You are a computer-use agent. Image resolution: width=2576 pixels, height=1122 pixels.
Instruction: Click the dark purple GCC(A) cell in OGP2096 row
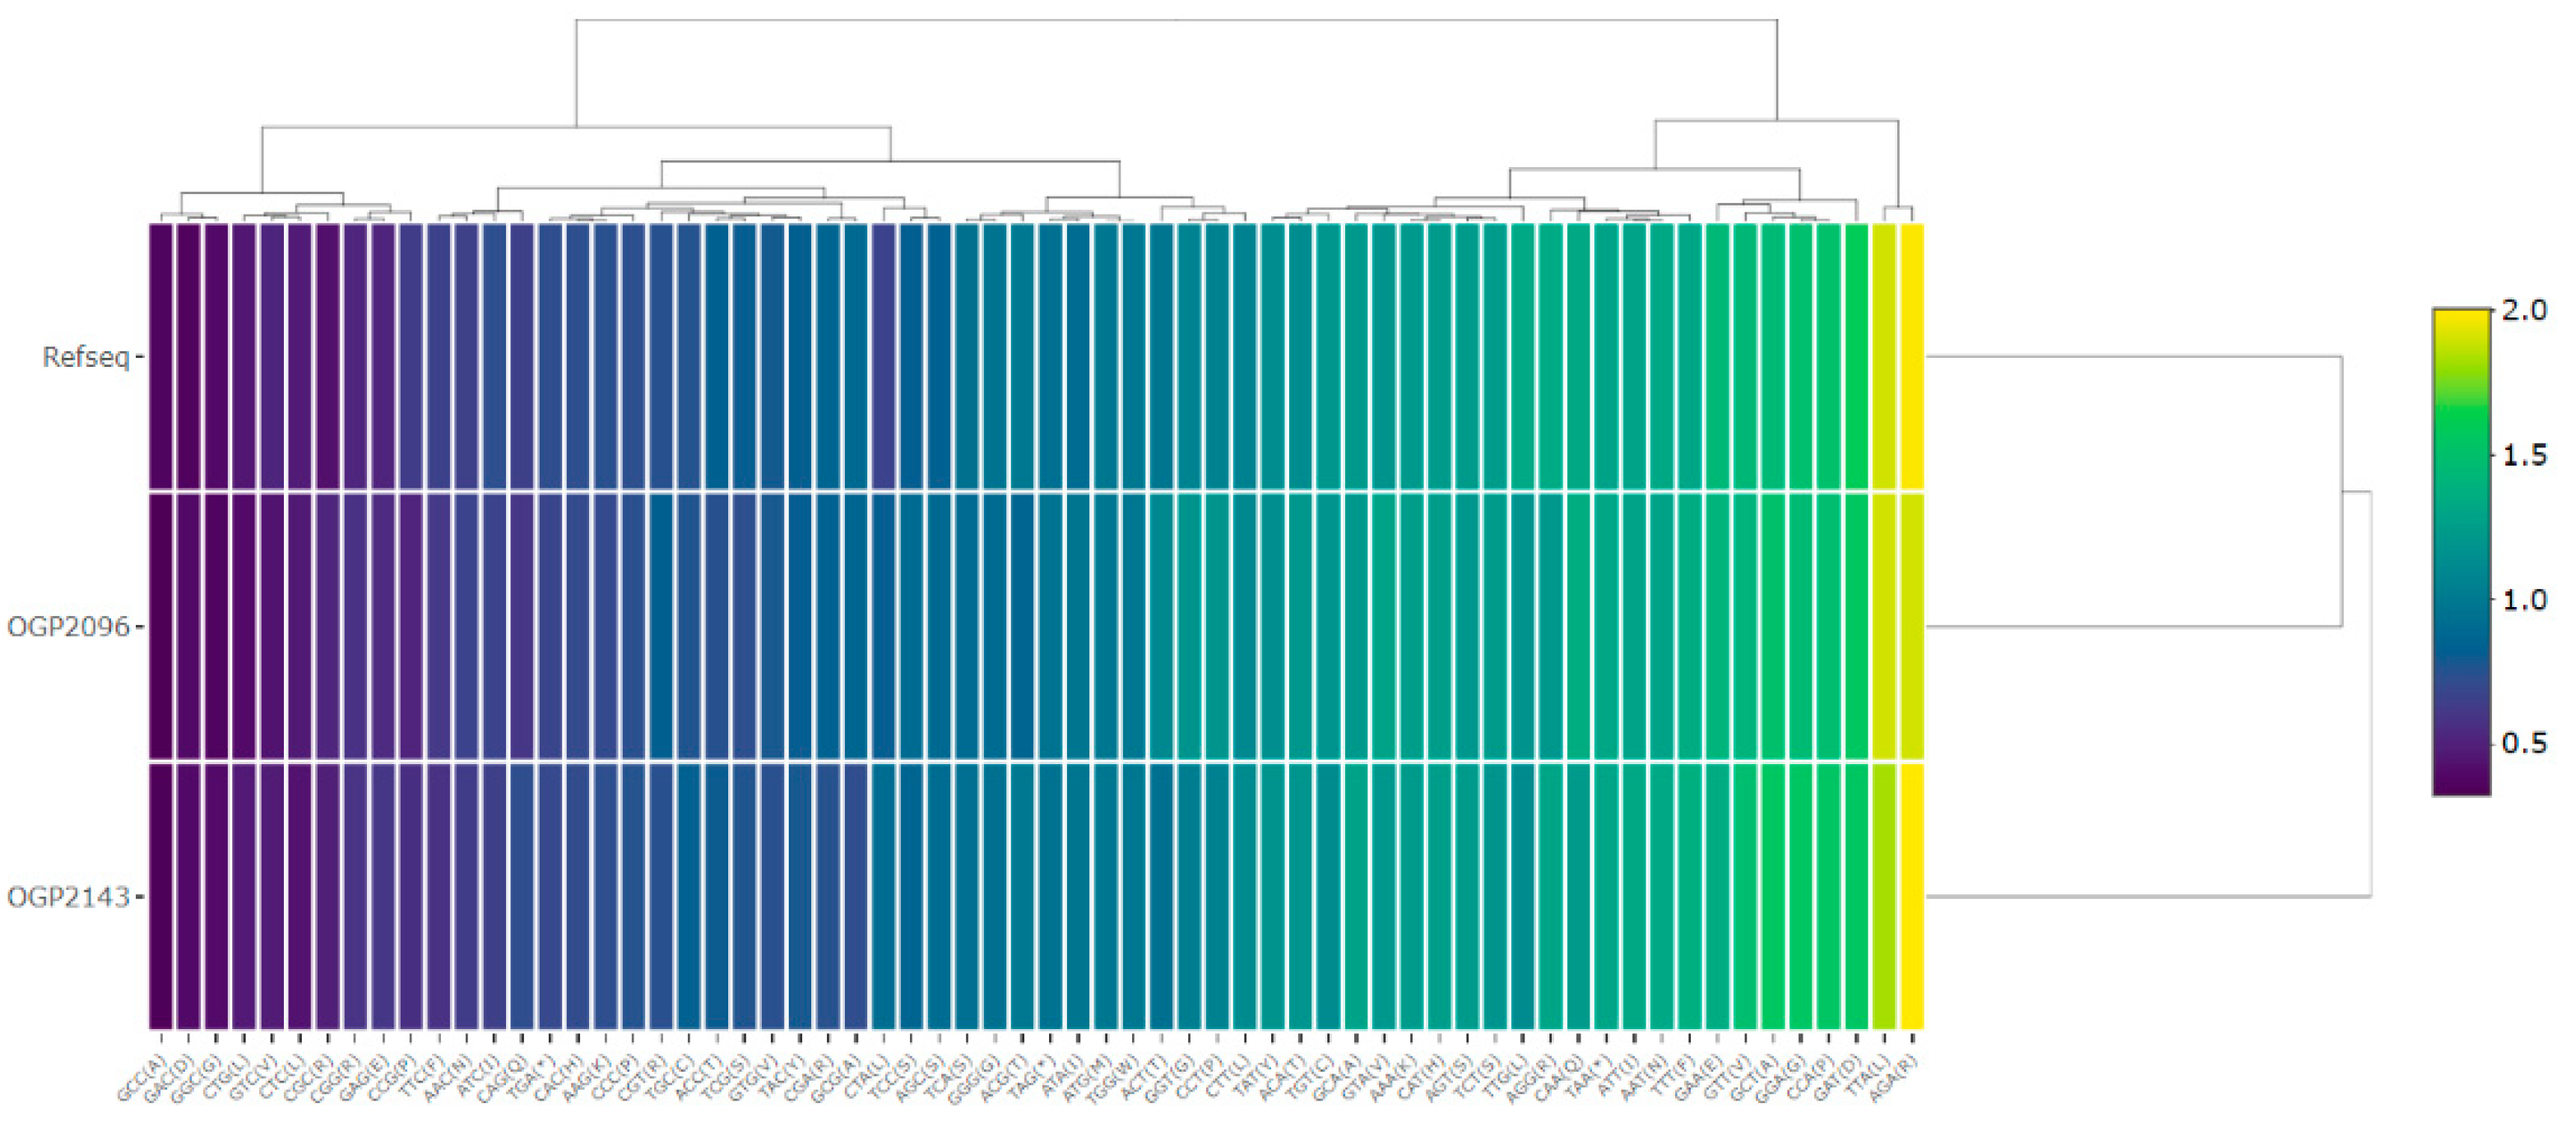[x=161, y=627]
